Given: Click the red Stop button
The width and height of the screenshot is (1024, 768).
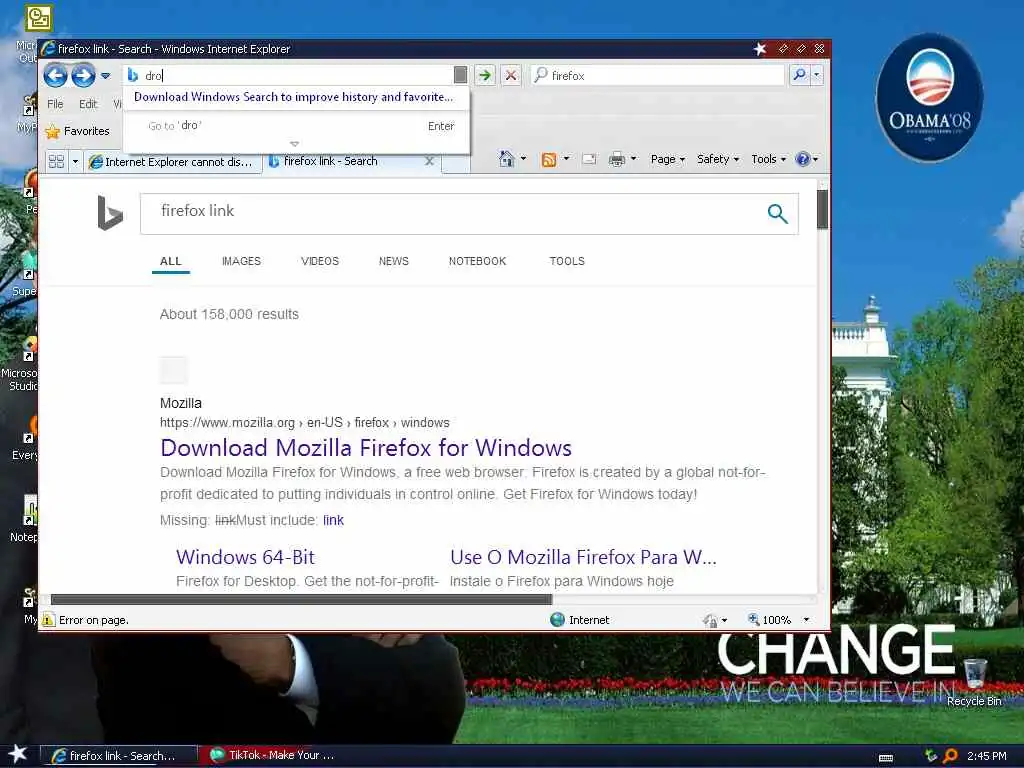Looking at the screenshot, I should click(511, 75).
